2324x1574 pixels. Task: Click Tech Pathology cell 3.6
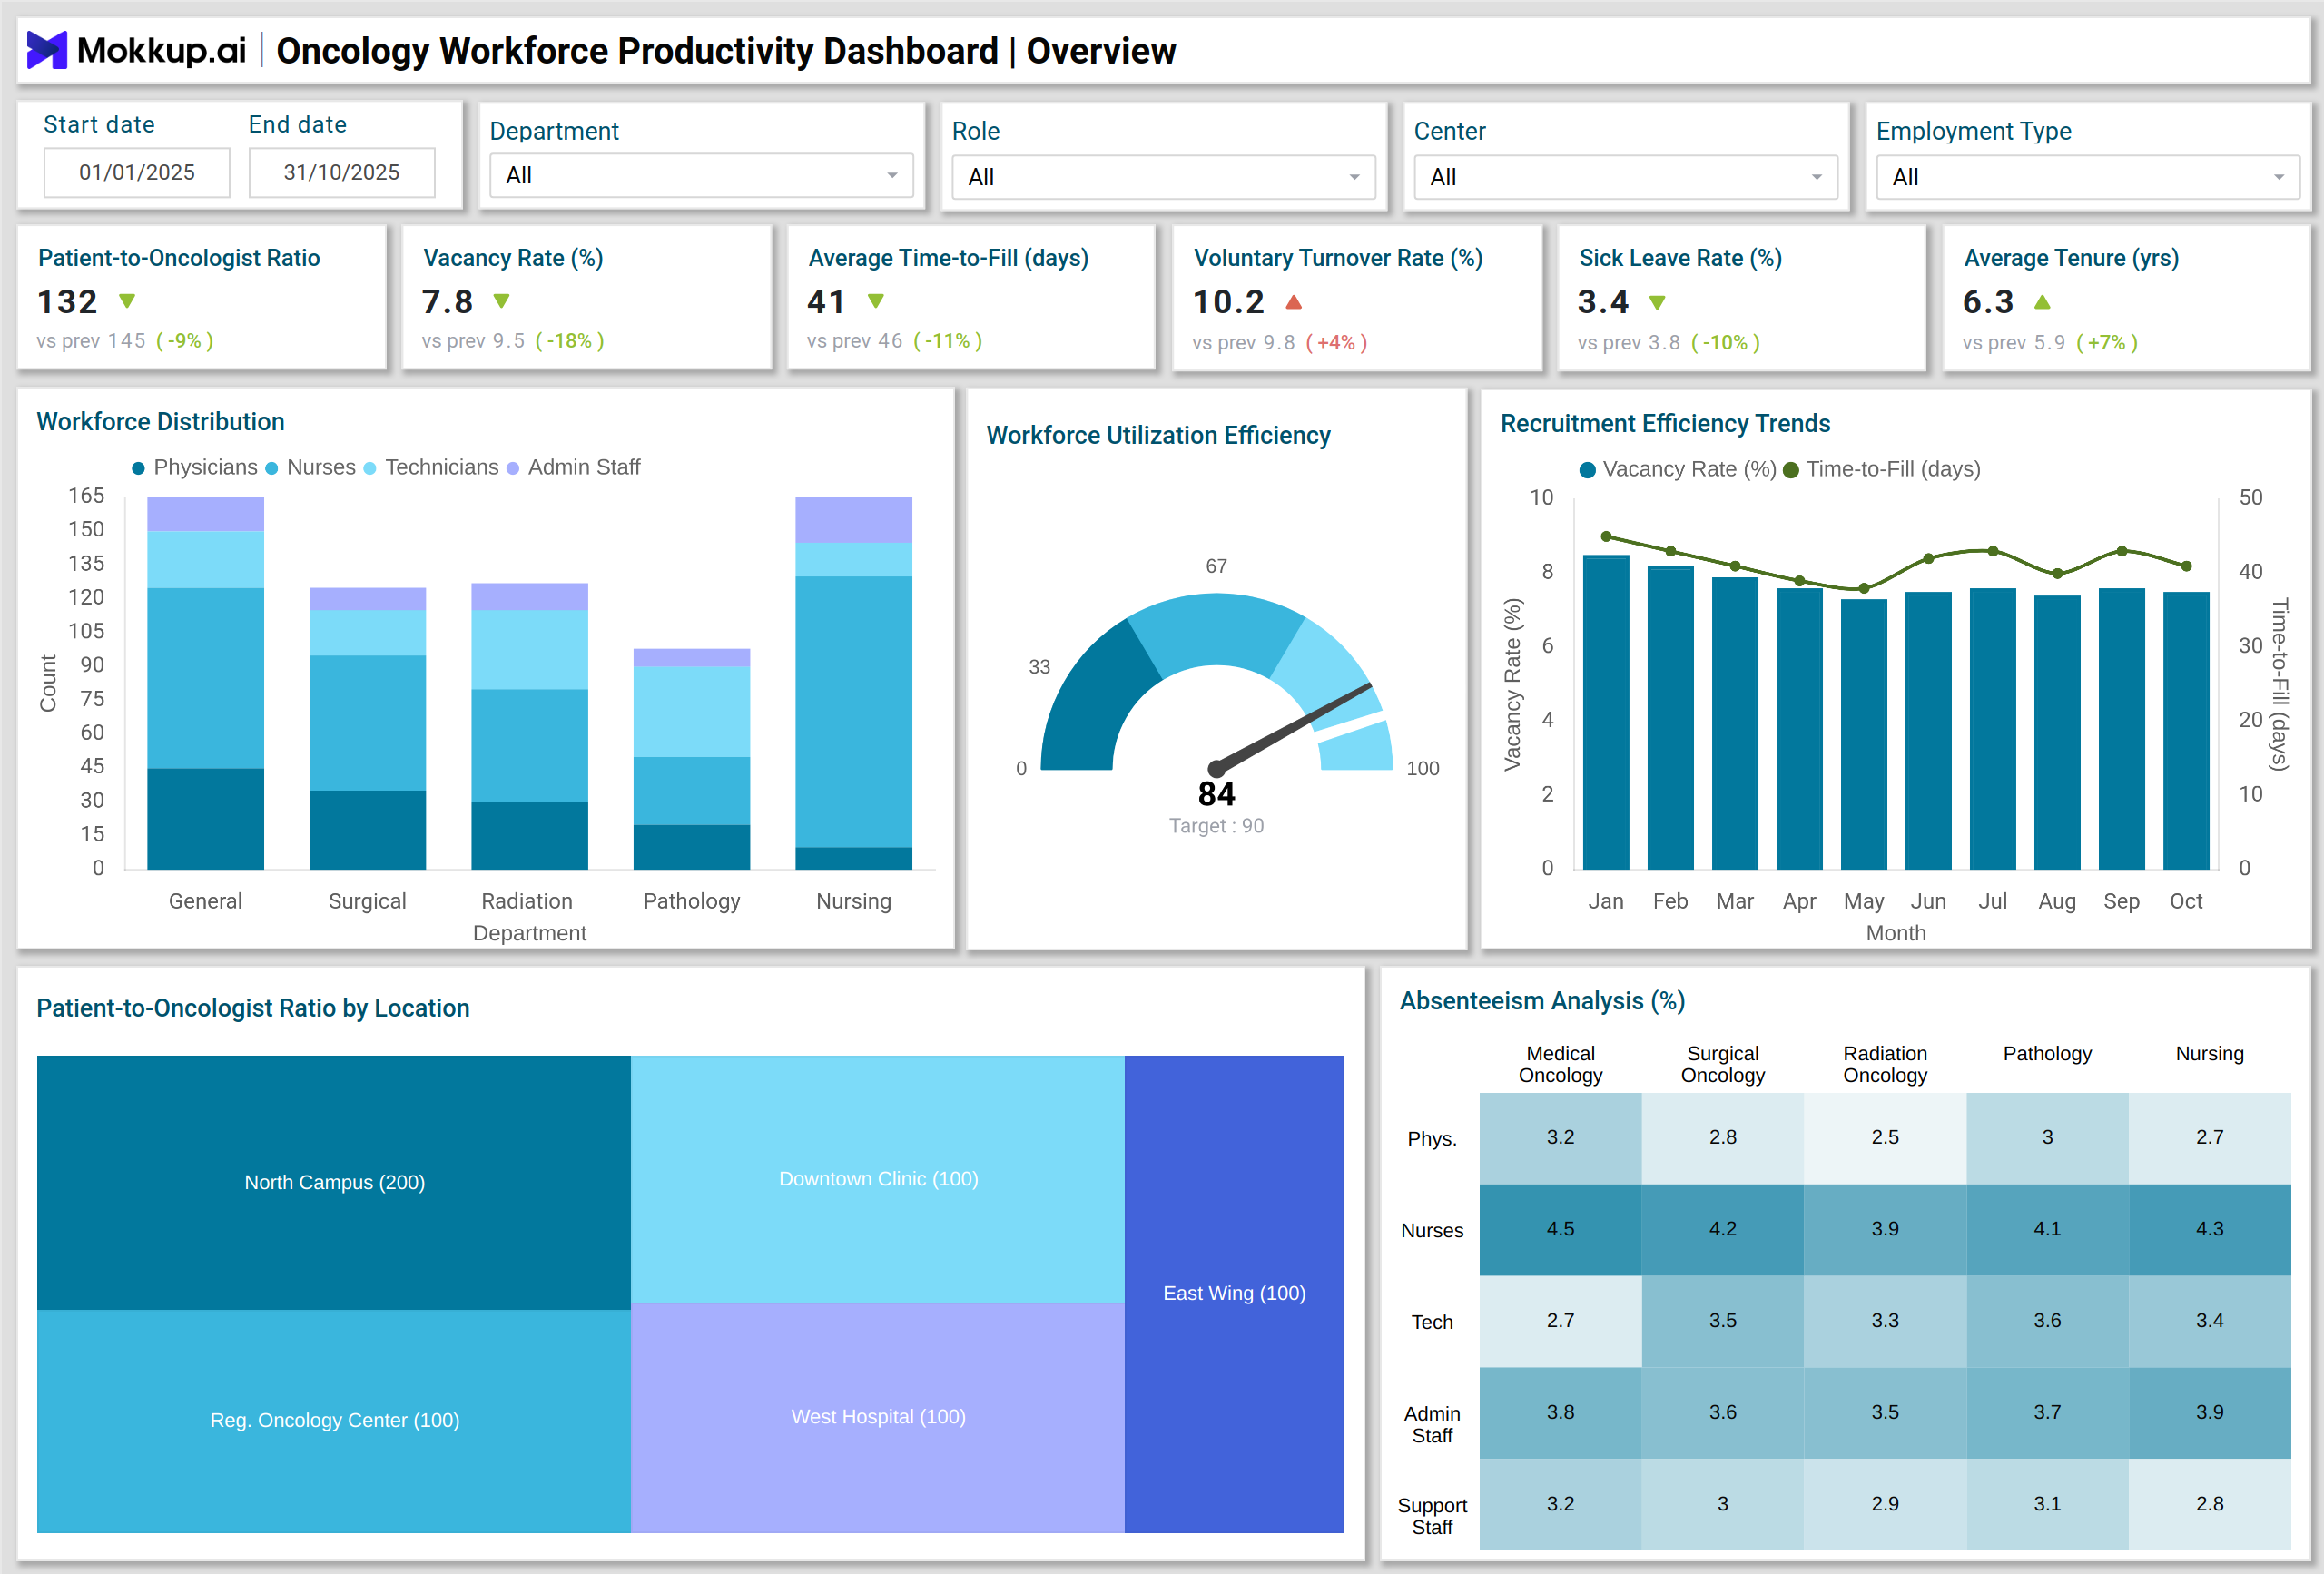2047,1321
